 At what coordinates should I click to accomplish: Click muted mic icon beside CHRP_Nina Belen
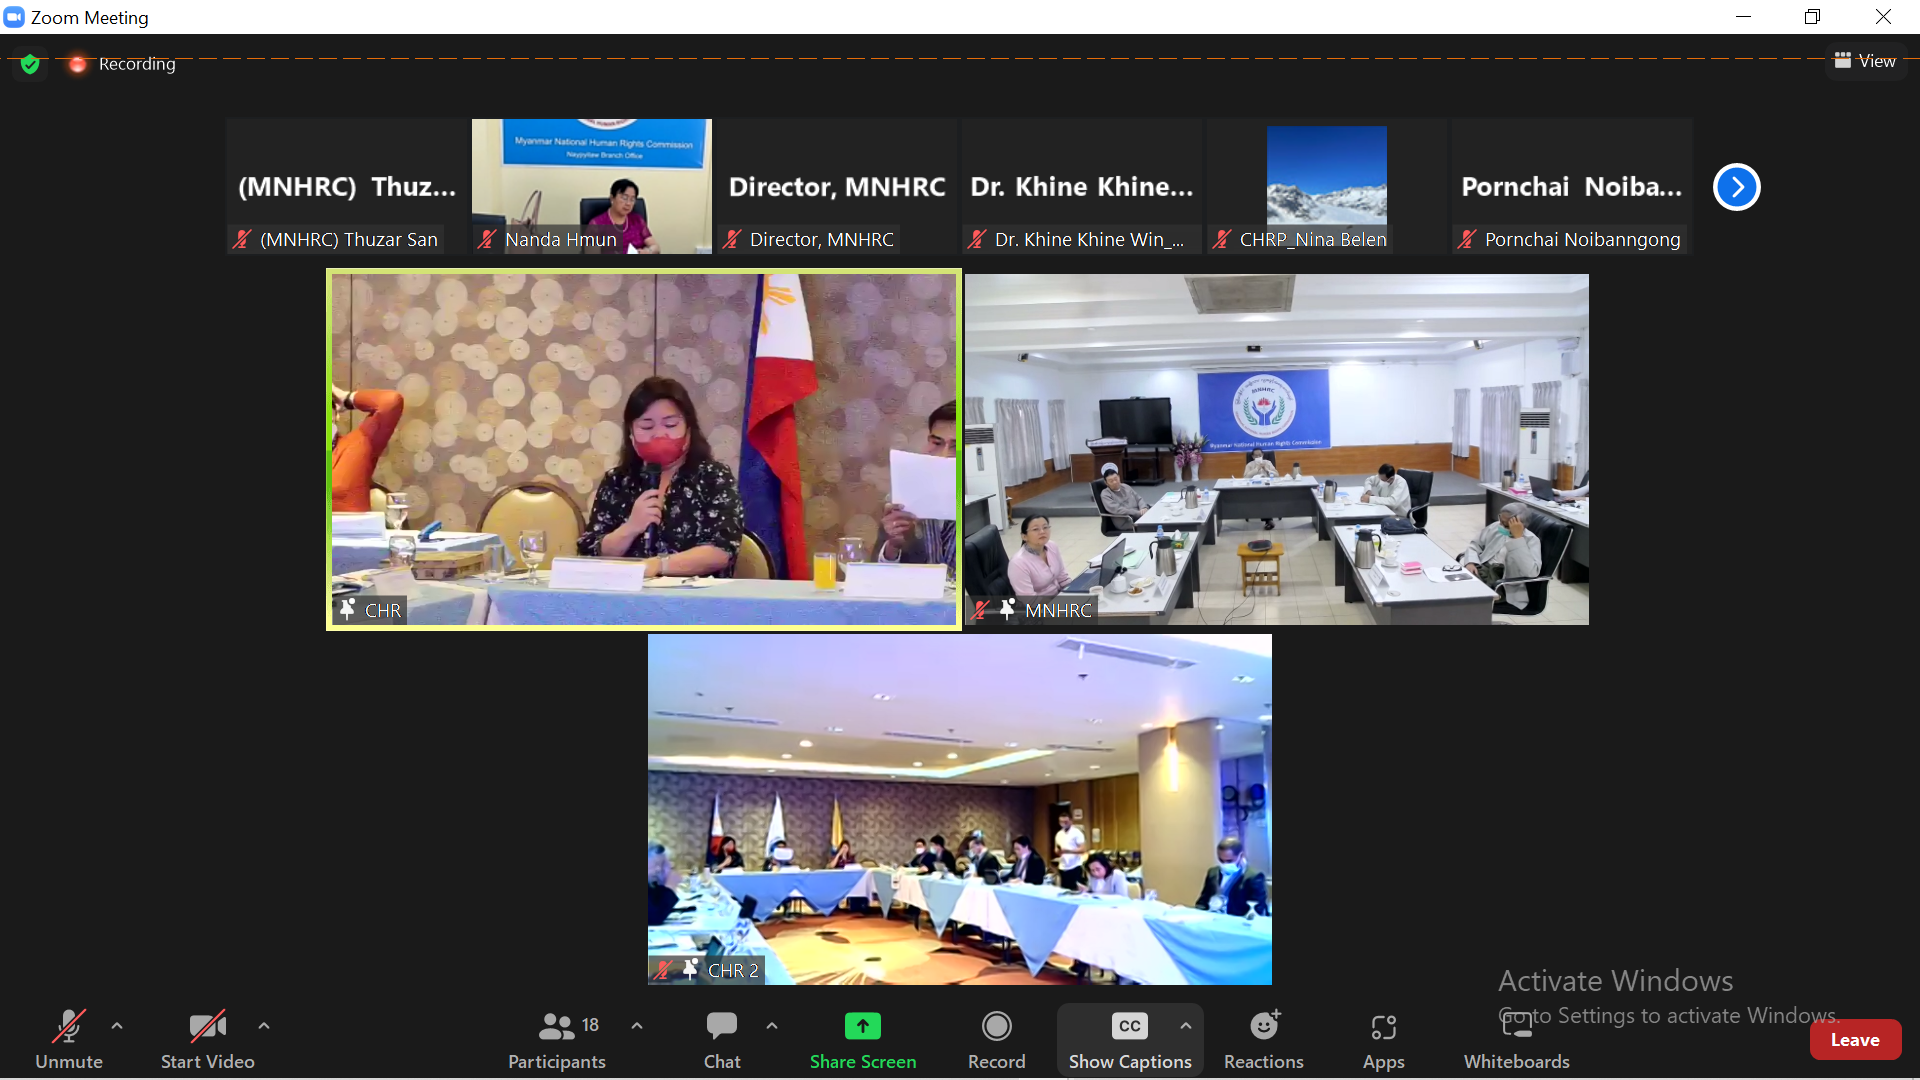point(1222,239)
